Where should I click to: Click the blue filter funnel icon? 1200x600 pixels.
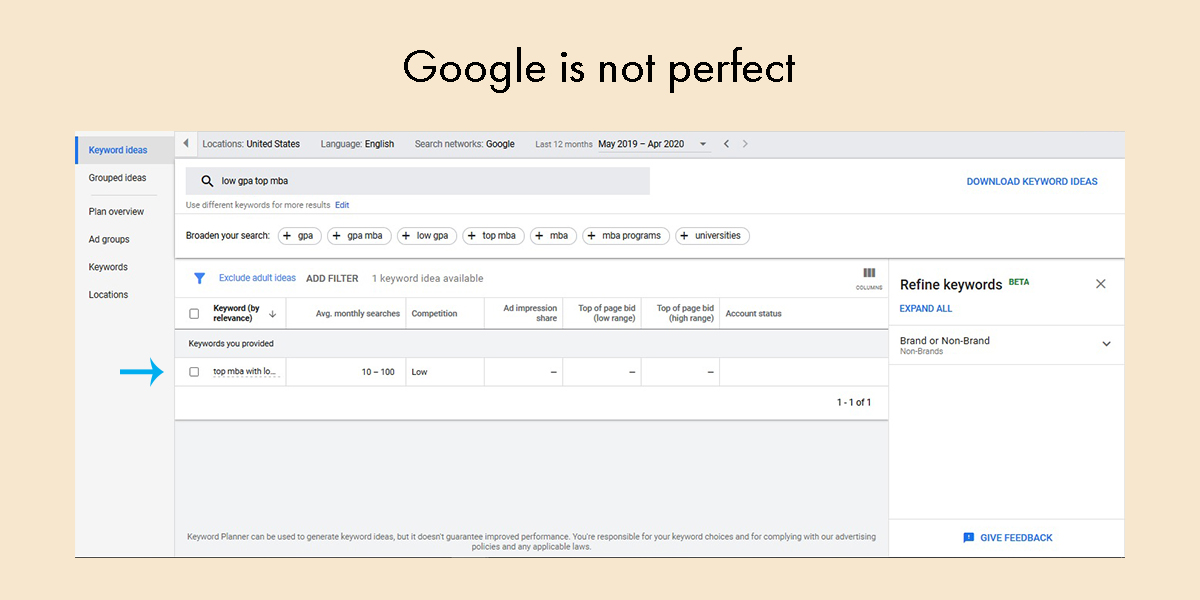click(x=199, y=278)
